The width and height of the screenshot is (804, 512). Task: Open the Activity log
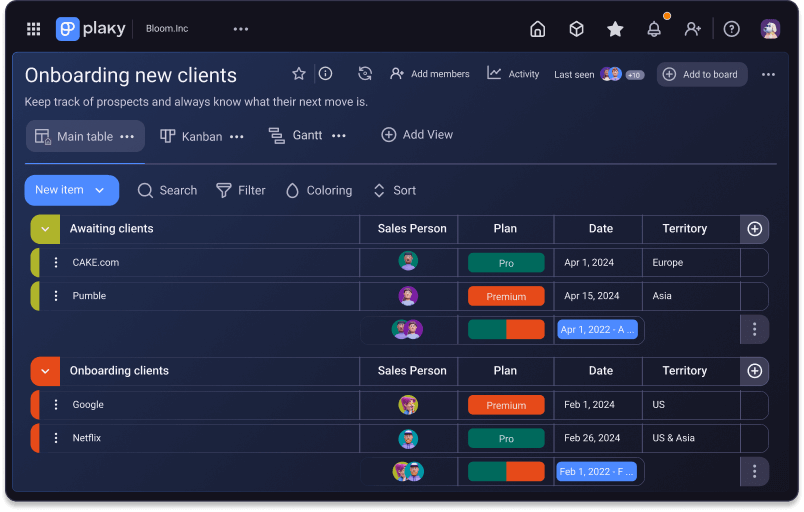click(513, 74)
